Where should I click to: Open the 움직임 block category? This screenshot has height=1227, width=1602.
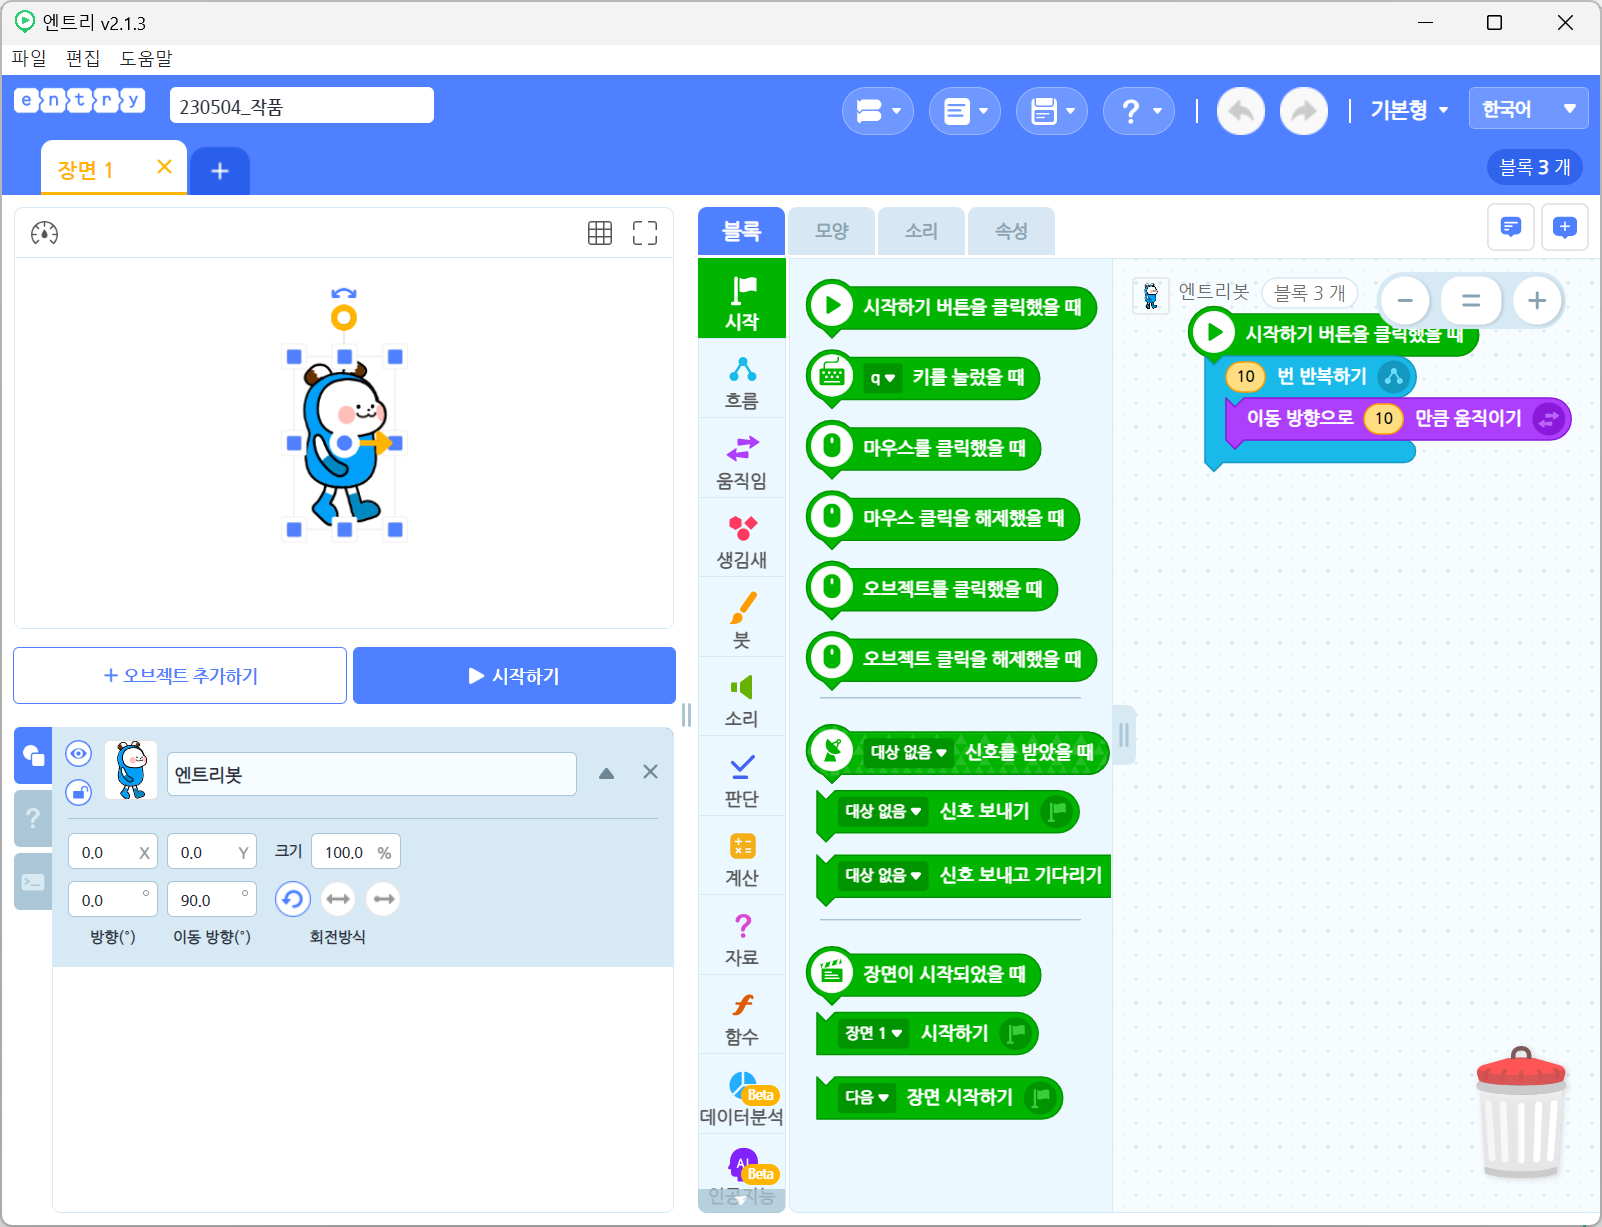(742, 462)
